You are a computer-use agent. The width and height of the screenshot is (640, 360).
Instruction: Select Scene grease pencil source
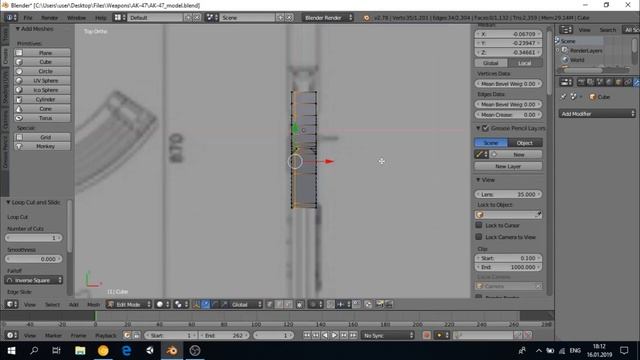[491, 142]
